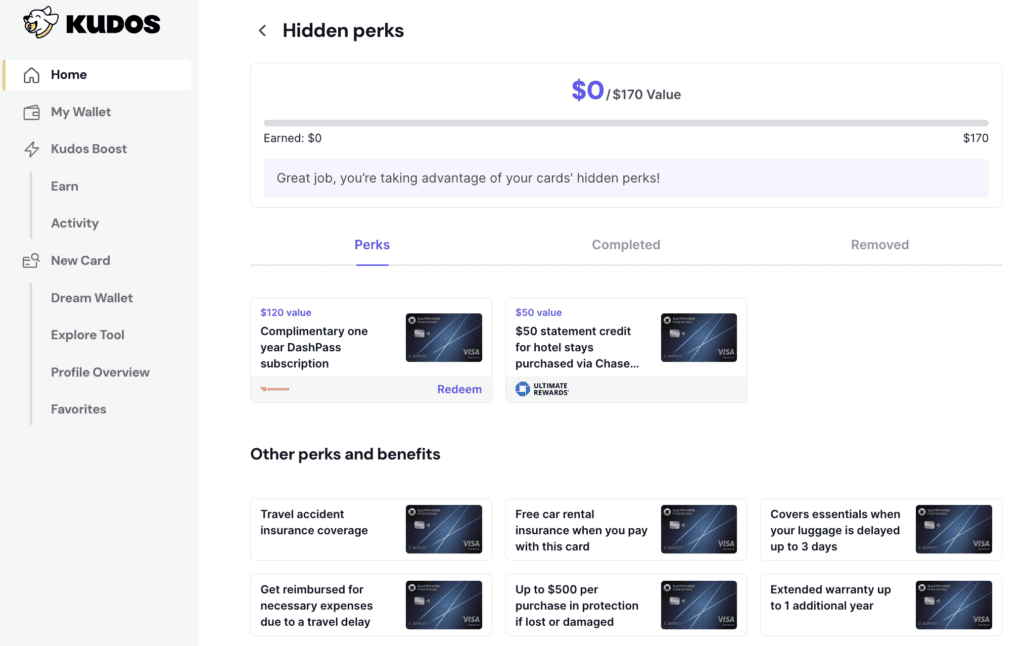Select the Perks tab
Screen dimensions: 1024x646
[x=371, y=244]
